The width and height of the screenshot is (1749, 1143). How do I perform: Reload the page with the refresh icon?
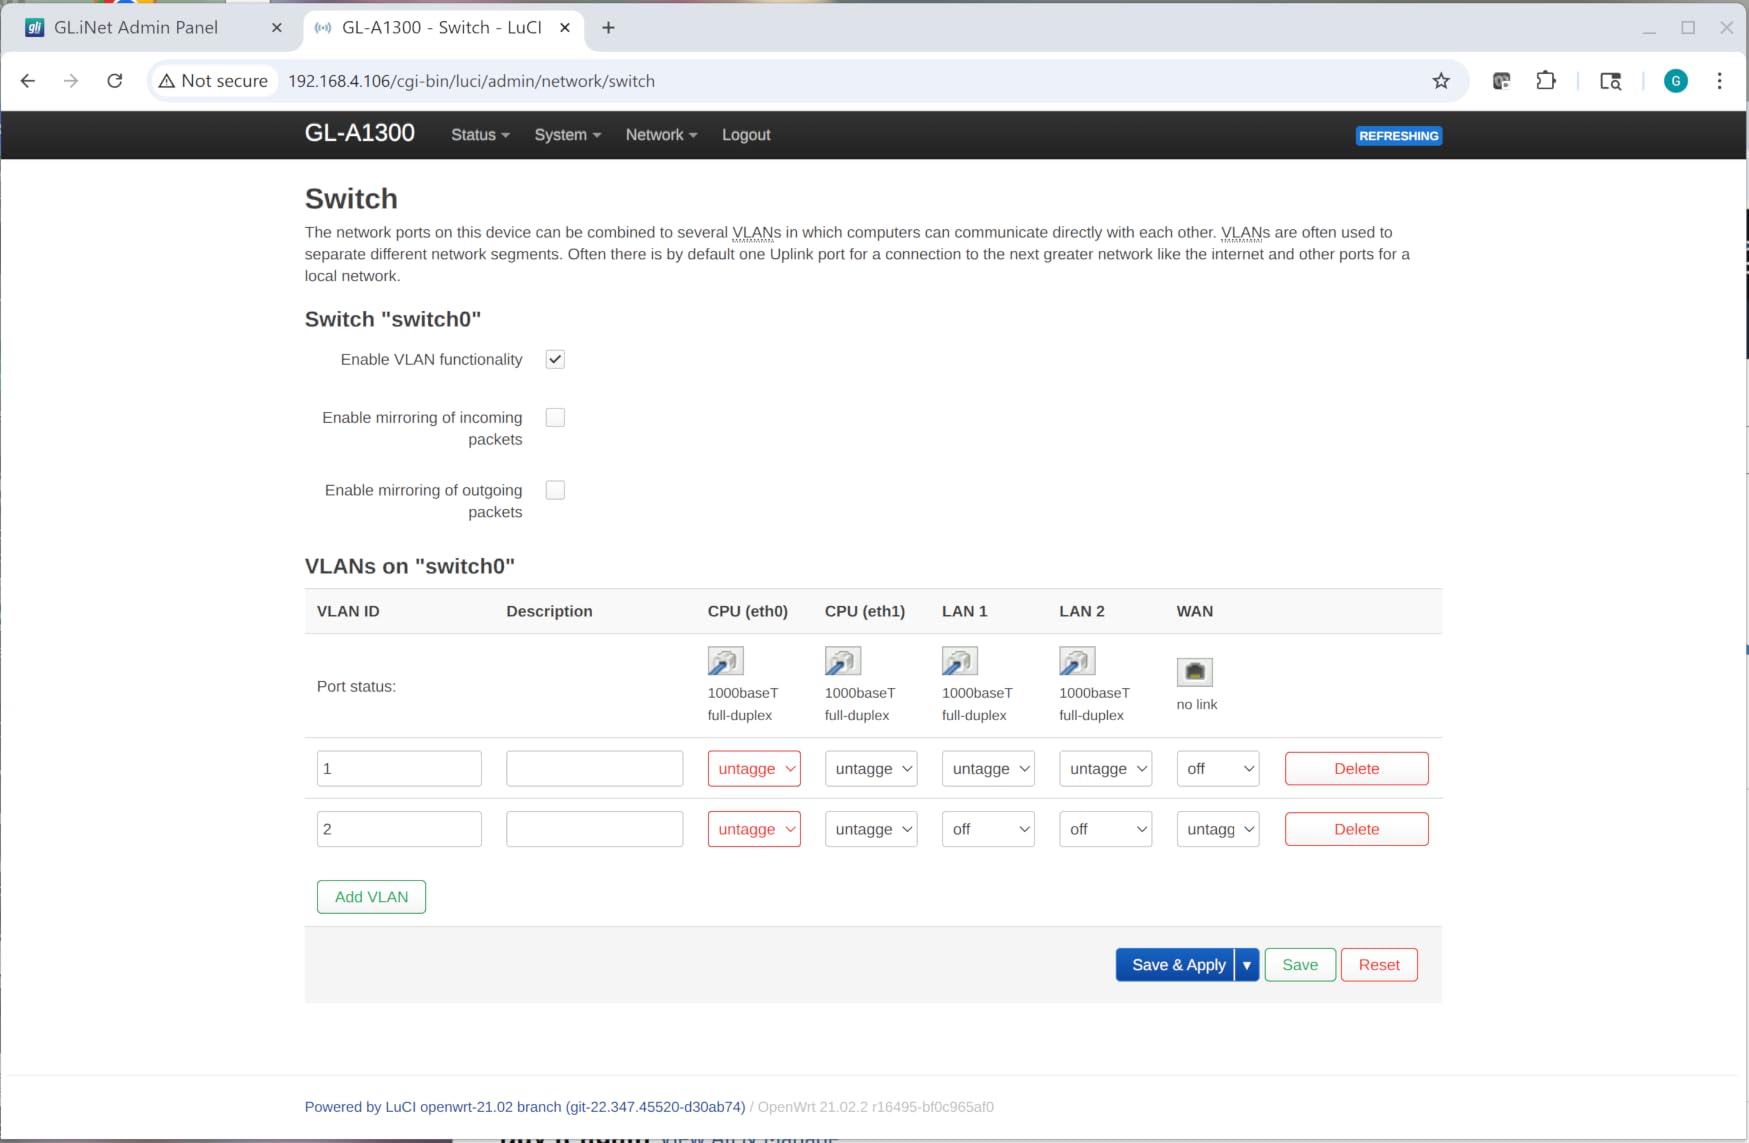[x=115, y=81]
